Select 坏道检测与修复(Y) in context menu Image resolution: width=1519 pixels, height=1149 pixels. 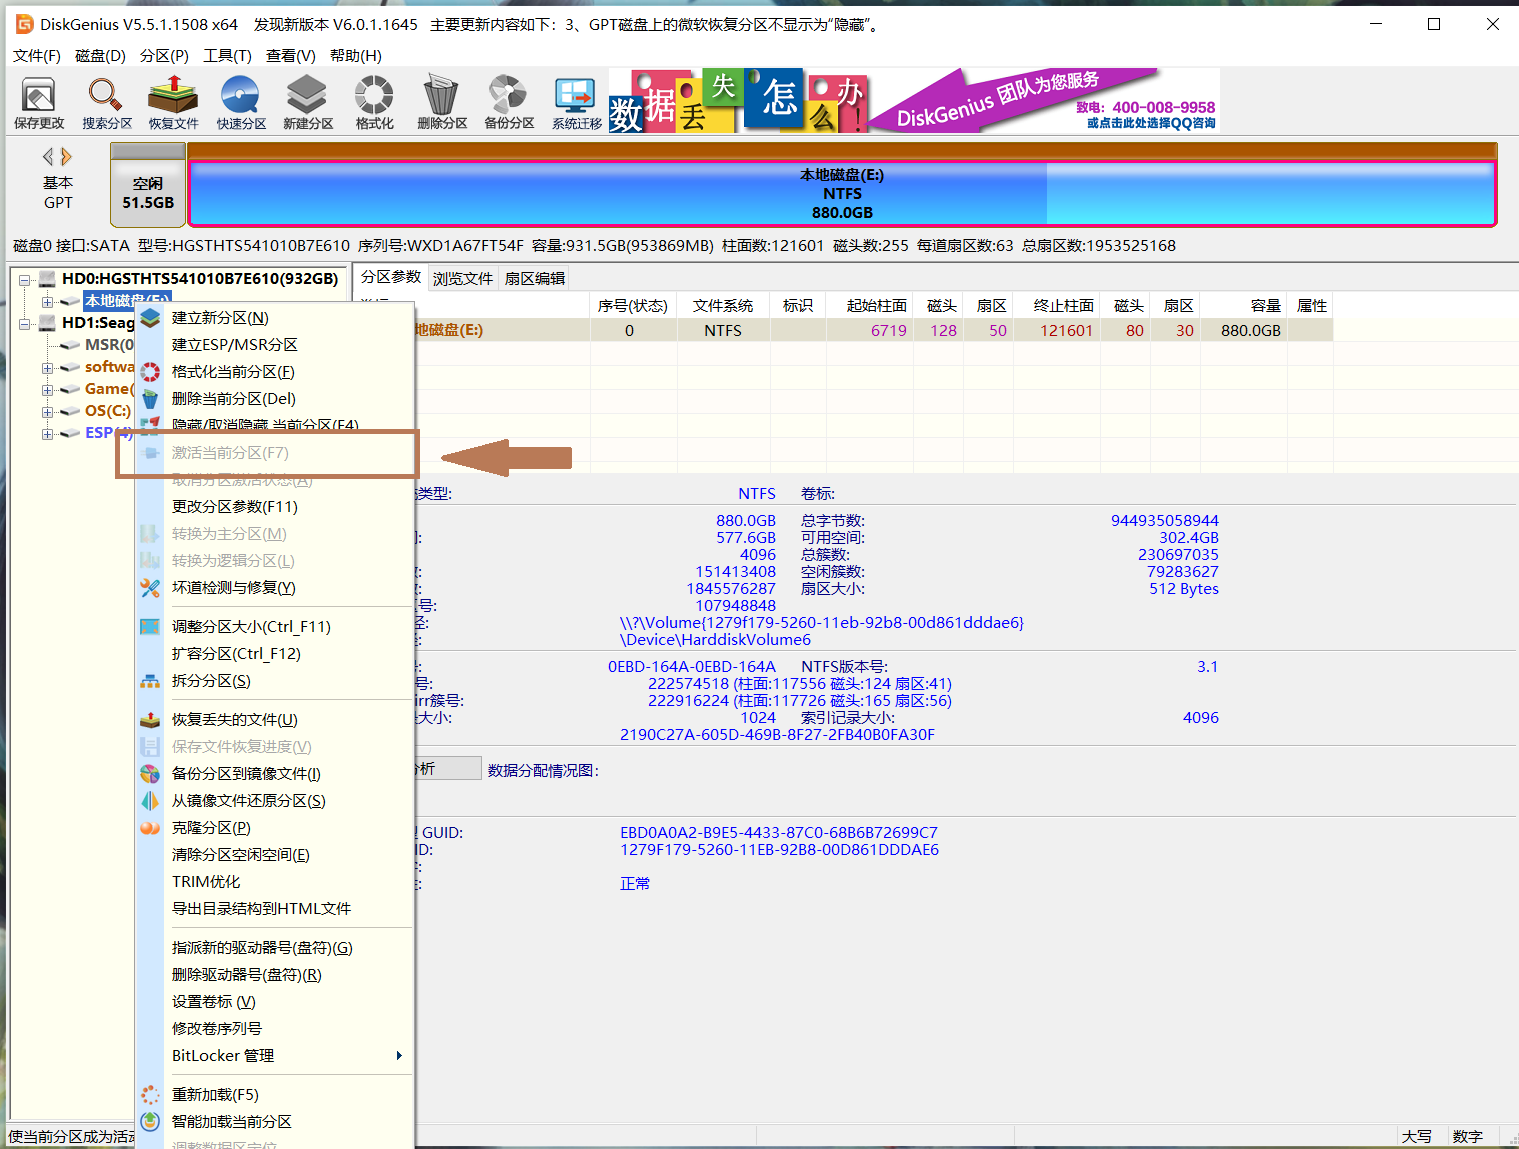coord(233,588)
